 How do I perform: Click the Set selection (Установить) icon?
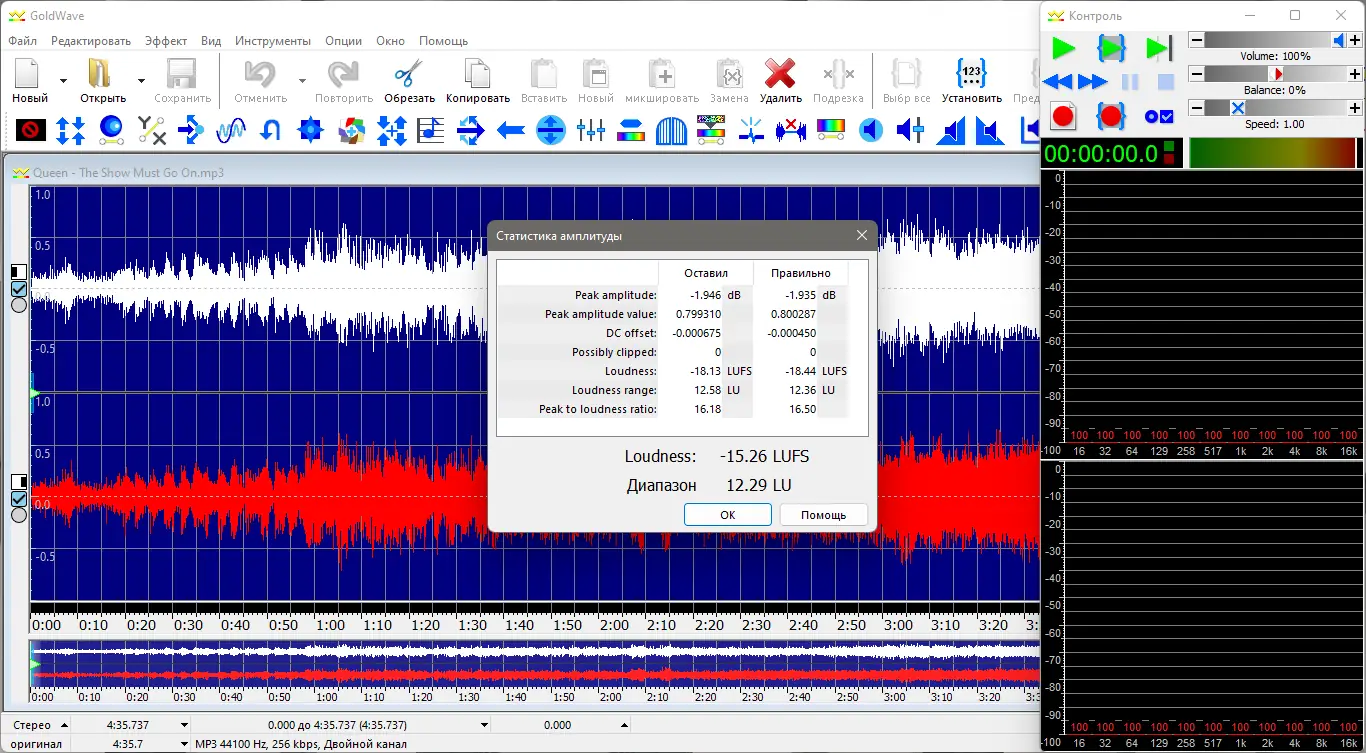click(x=971, y=75)
